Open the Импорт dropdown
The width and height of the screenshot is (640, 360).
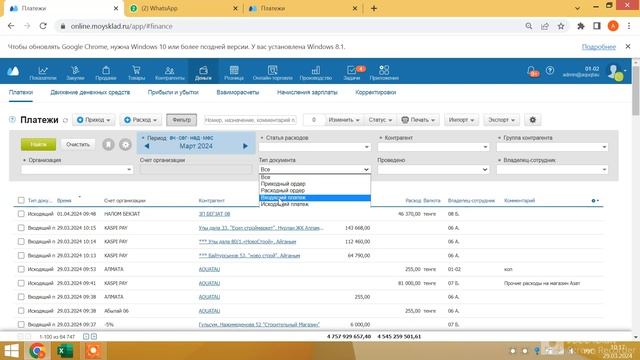(x=461, y=120)
